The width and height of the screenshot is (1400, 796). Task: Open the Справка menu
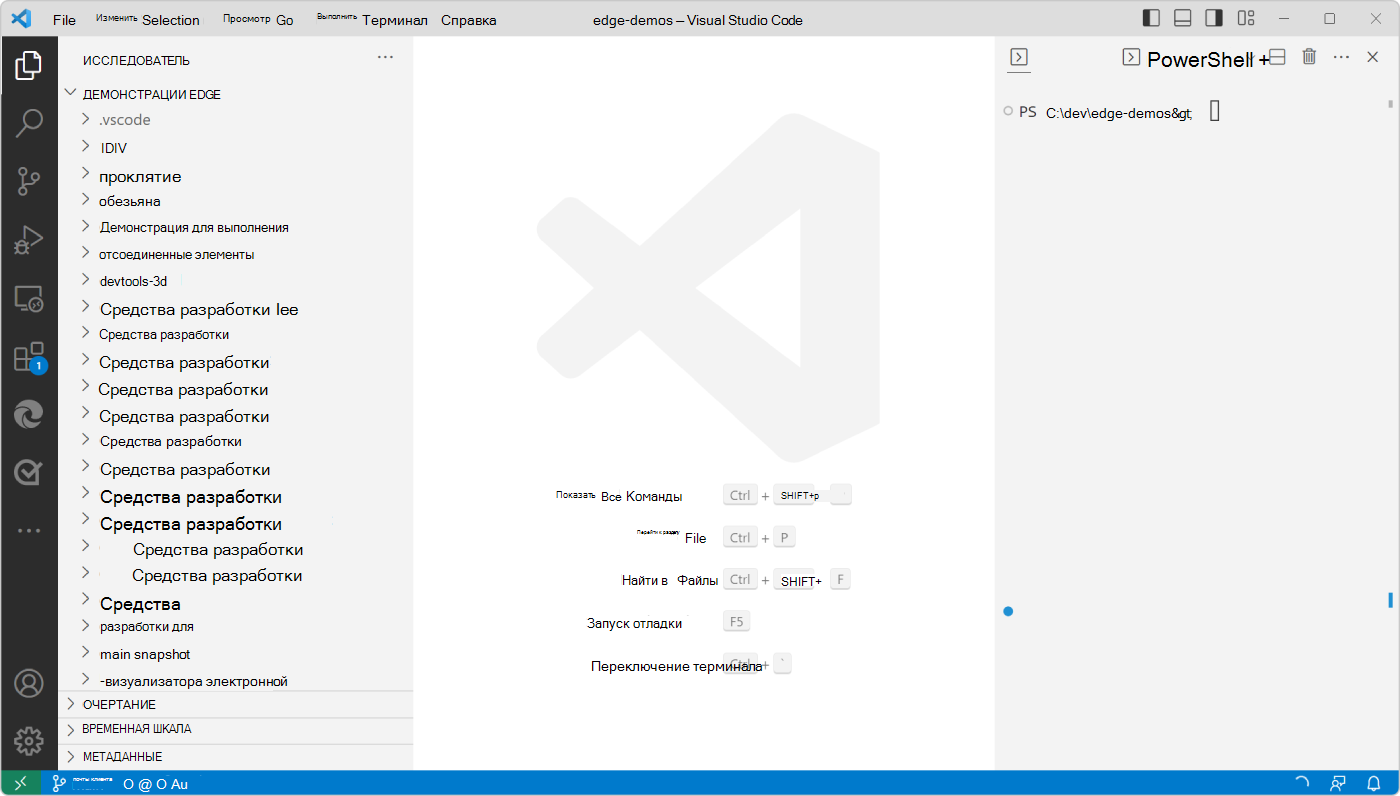468,20
